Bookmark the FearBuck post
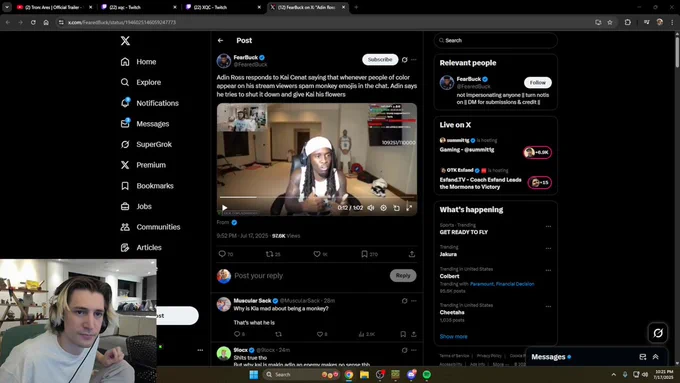 [365, 254]
